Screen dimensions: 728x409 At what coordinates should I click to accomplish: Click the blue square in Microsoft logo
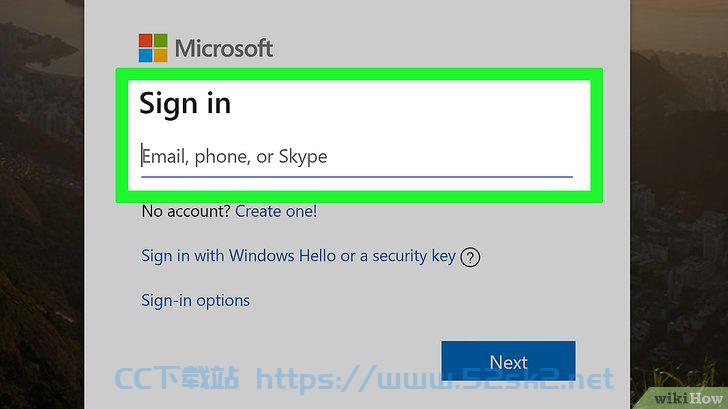[x=145, y=55]
